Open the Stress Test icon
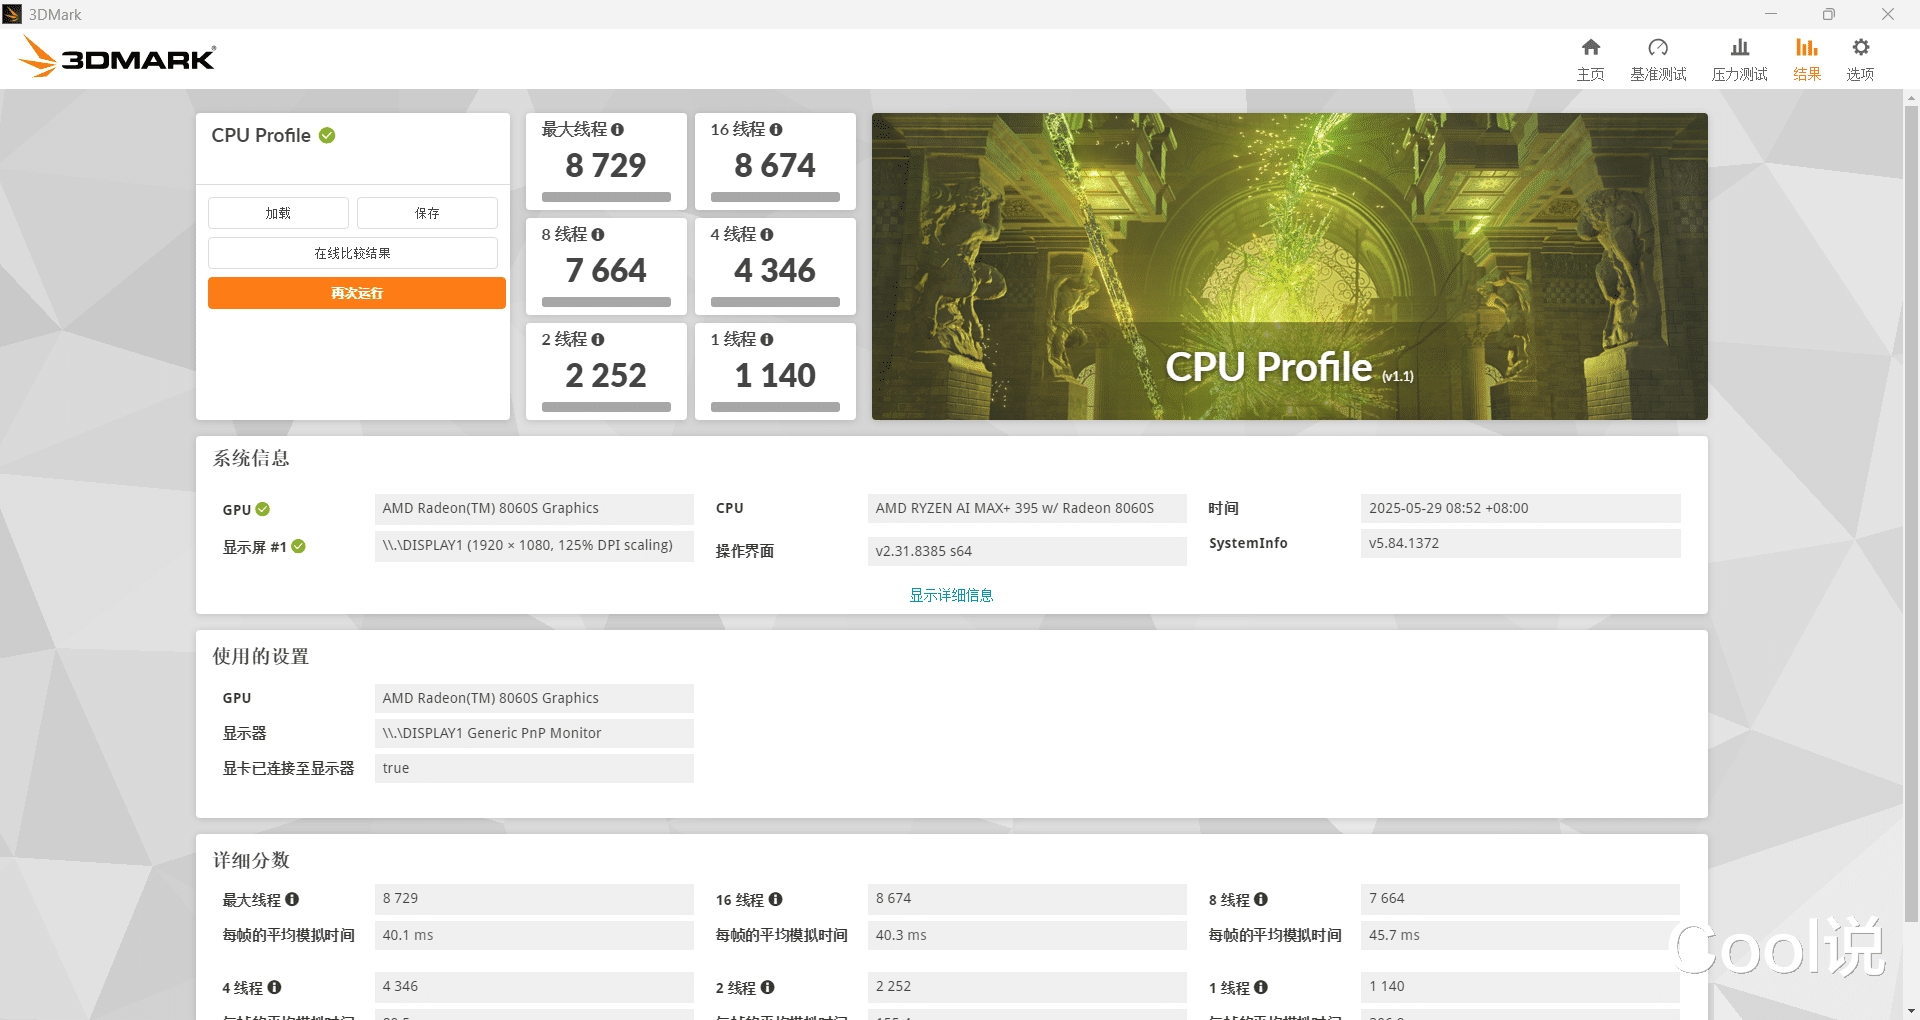Viewport: 1920px width, 1020px height. [1740, 48]
